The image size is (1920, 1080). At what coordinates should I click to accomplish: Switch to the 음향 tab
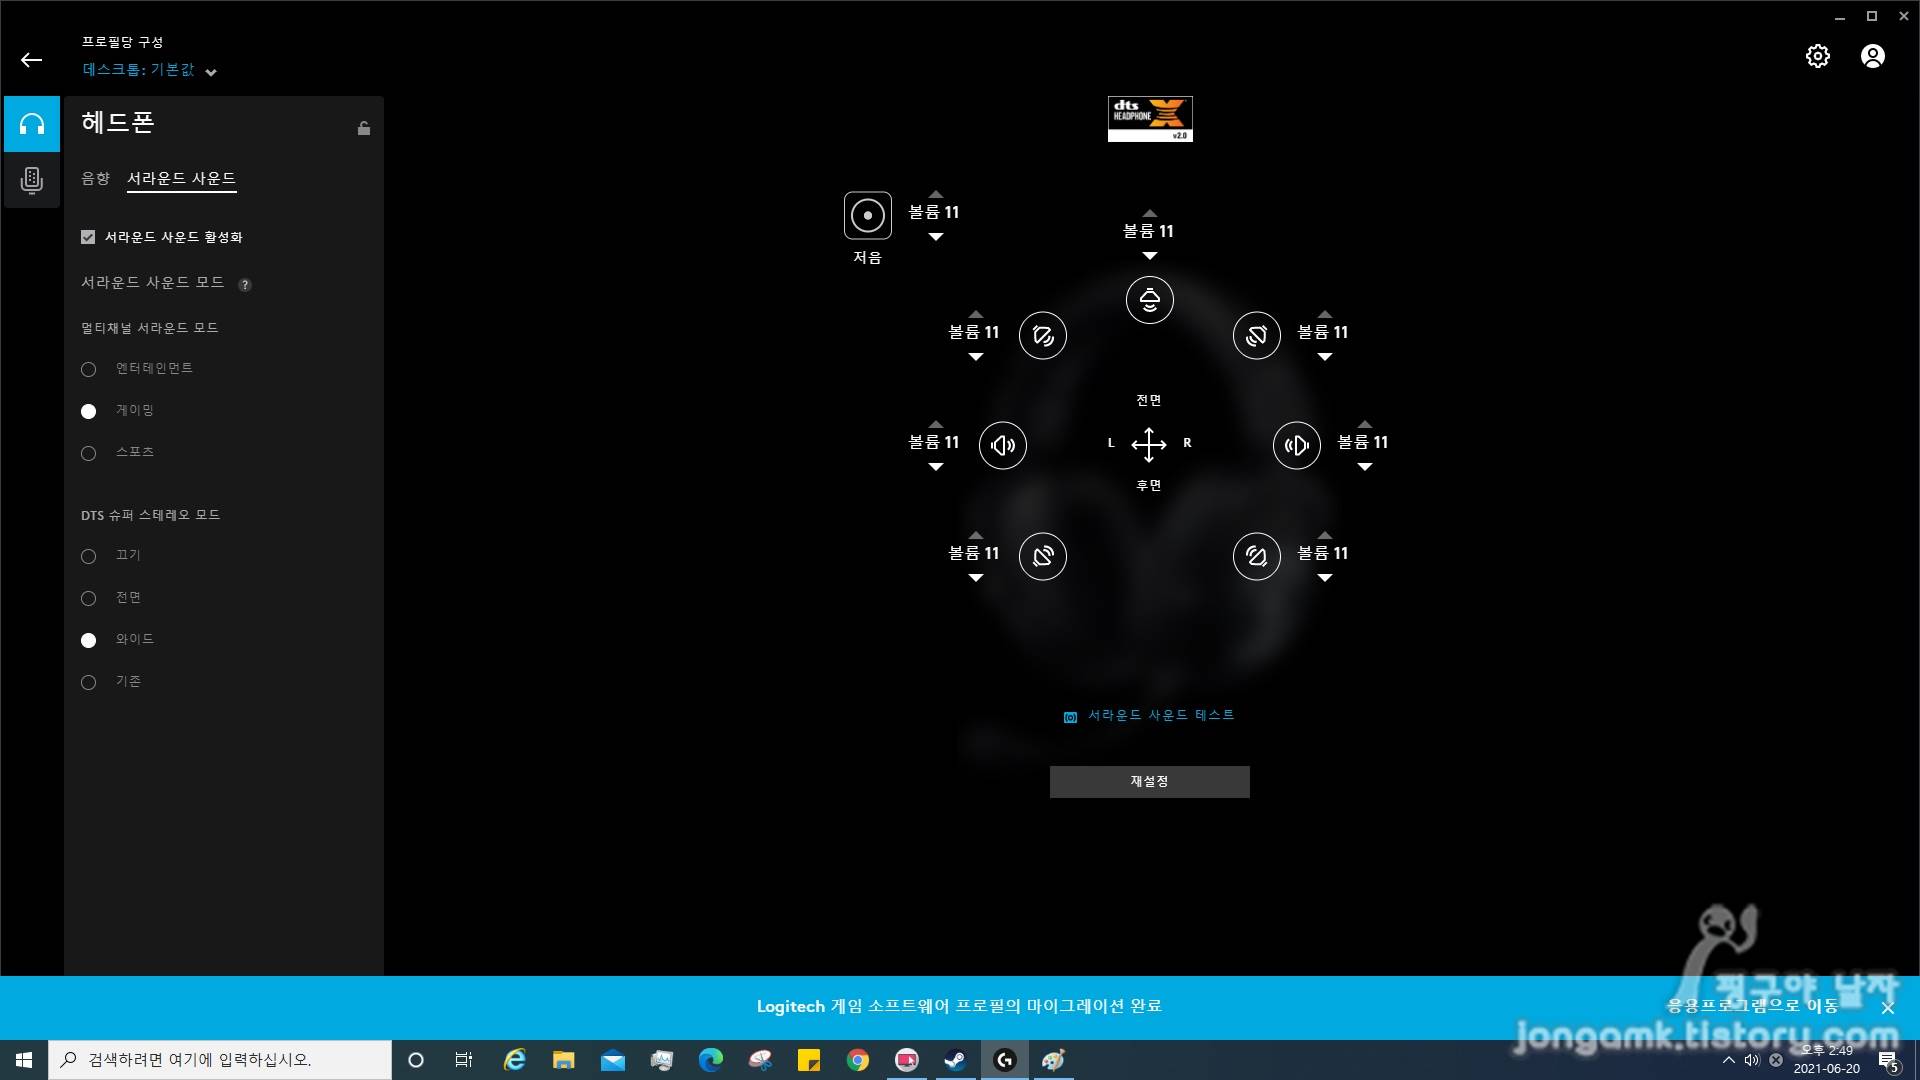[95, 178]
